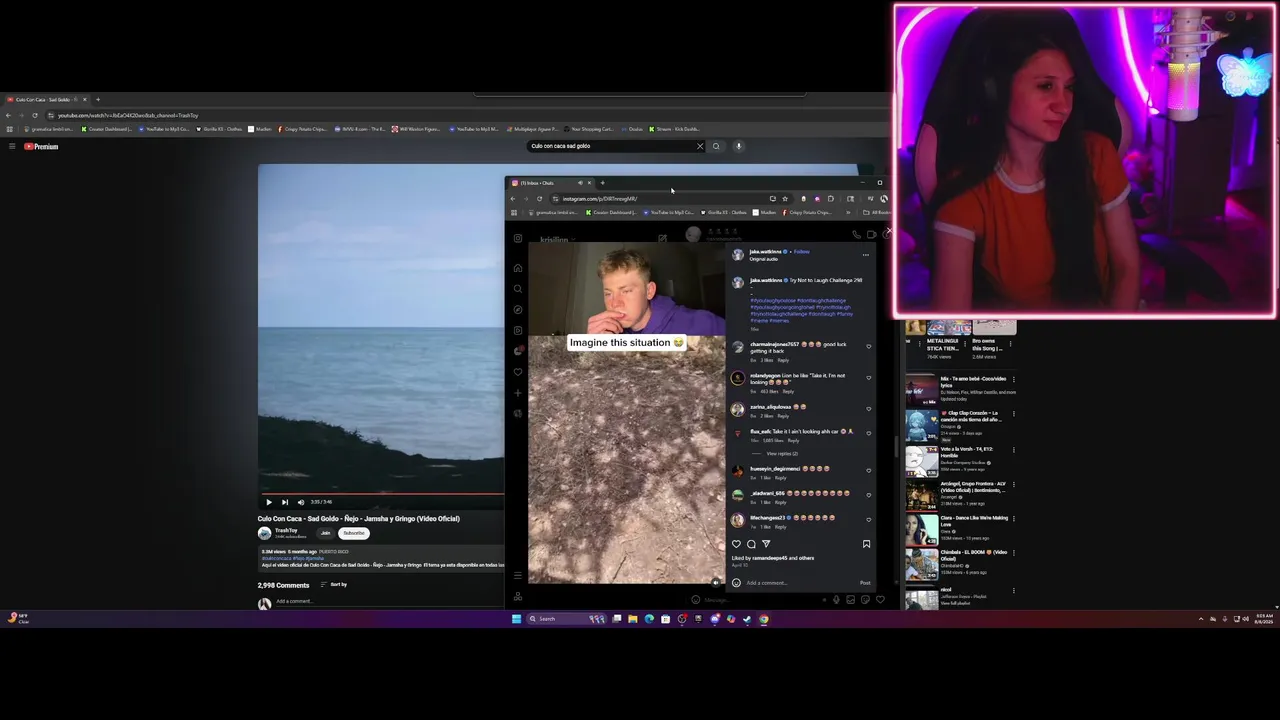Open post options three-dot menu
Image resolution: width=1280 pixels, height=720 pixels.
(866, 255)
